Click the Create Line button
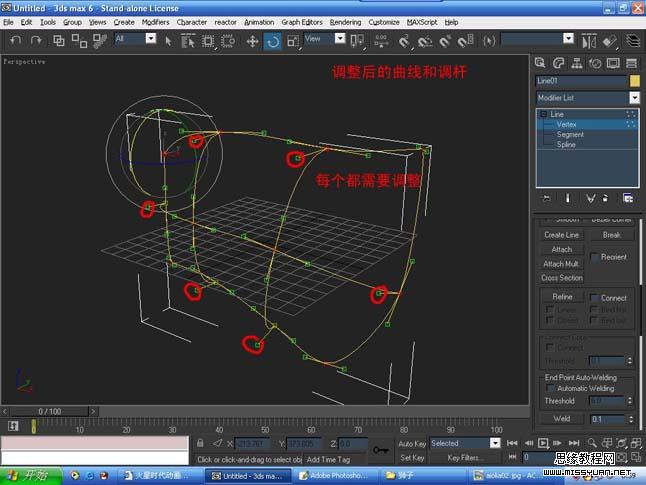 click(x=562, y=235)
